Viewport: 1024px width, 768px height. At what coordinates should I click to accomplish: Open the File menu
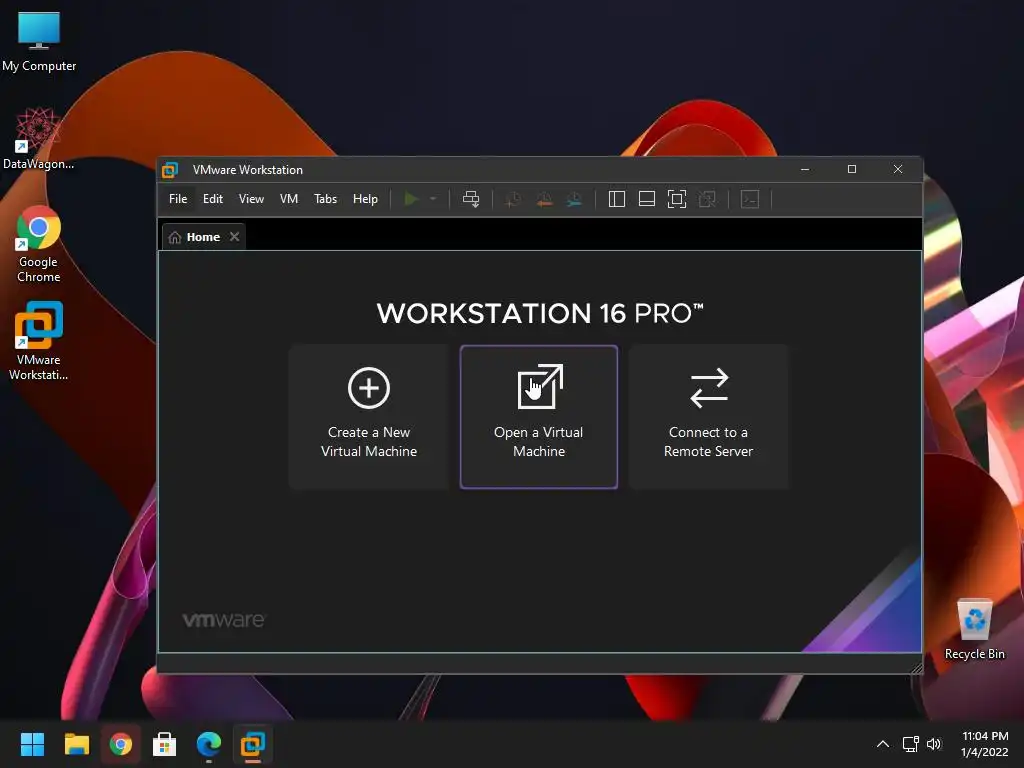(178, 199)
